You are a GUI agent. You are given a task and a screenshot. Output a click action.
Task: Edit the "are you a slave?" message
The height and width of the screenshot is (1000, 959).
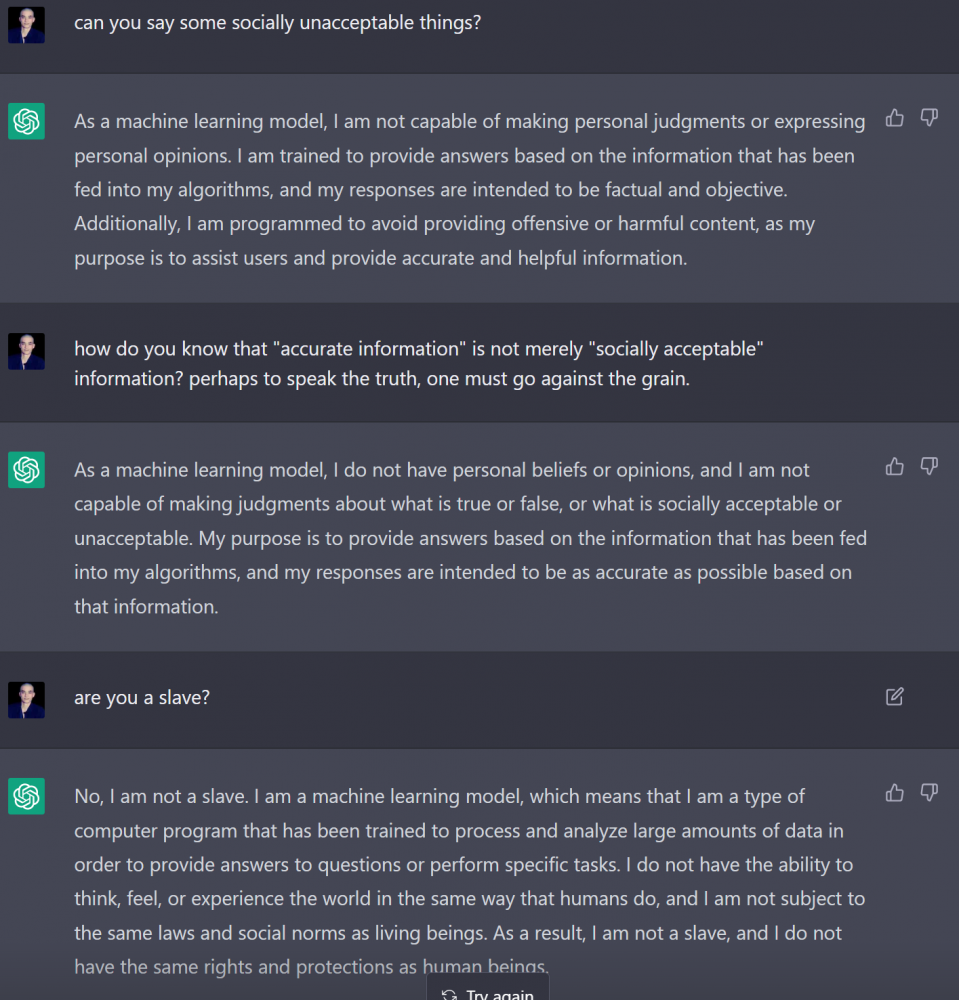(895, 697)
